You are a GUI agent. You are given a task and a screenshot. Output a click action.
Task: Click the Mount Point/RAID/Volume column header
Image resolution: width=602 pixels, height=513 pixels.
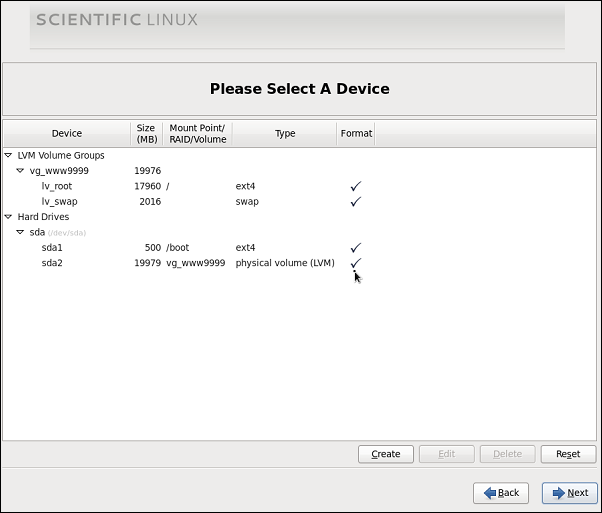point(198,133)
